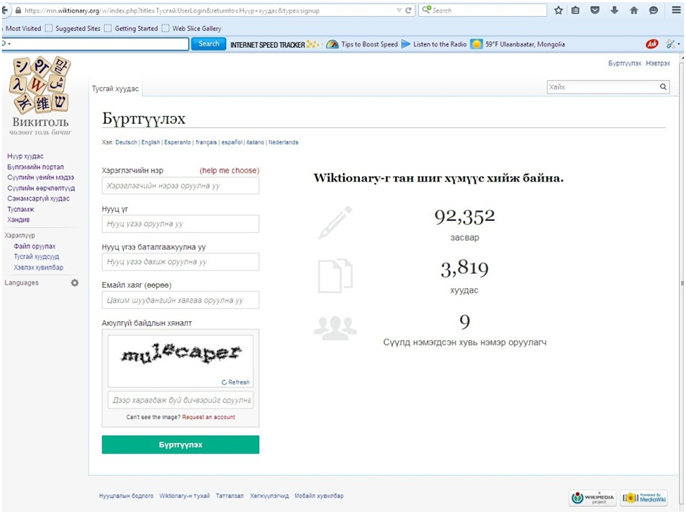Image resolution: width=686 pixels, height=514 pixels.
Task: Focus the wiki Хайх search box
Action: 603,87
